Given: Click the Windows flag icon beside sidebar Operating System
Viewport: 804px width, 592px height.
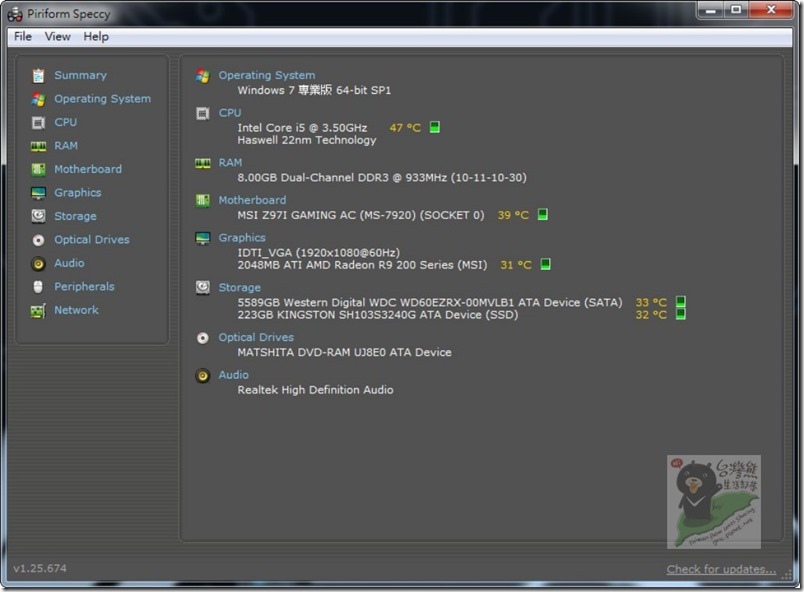Looking at the screenshot, I should tap(38, 99).
